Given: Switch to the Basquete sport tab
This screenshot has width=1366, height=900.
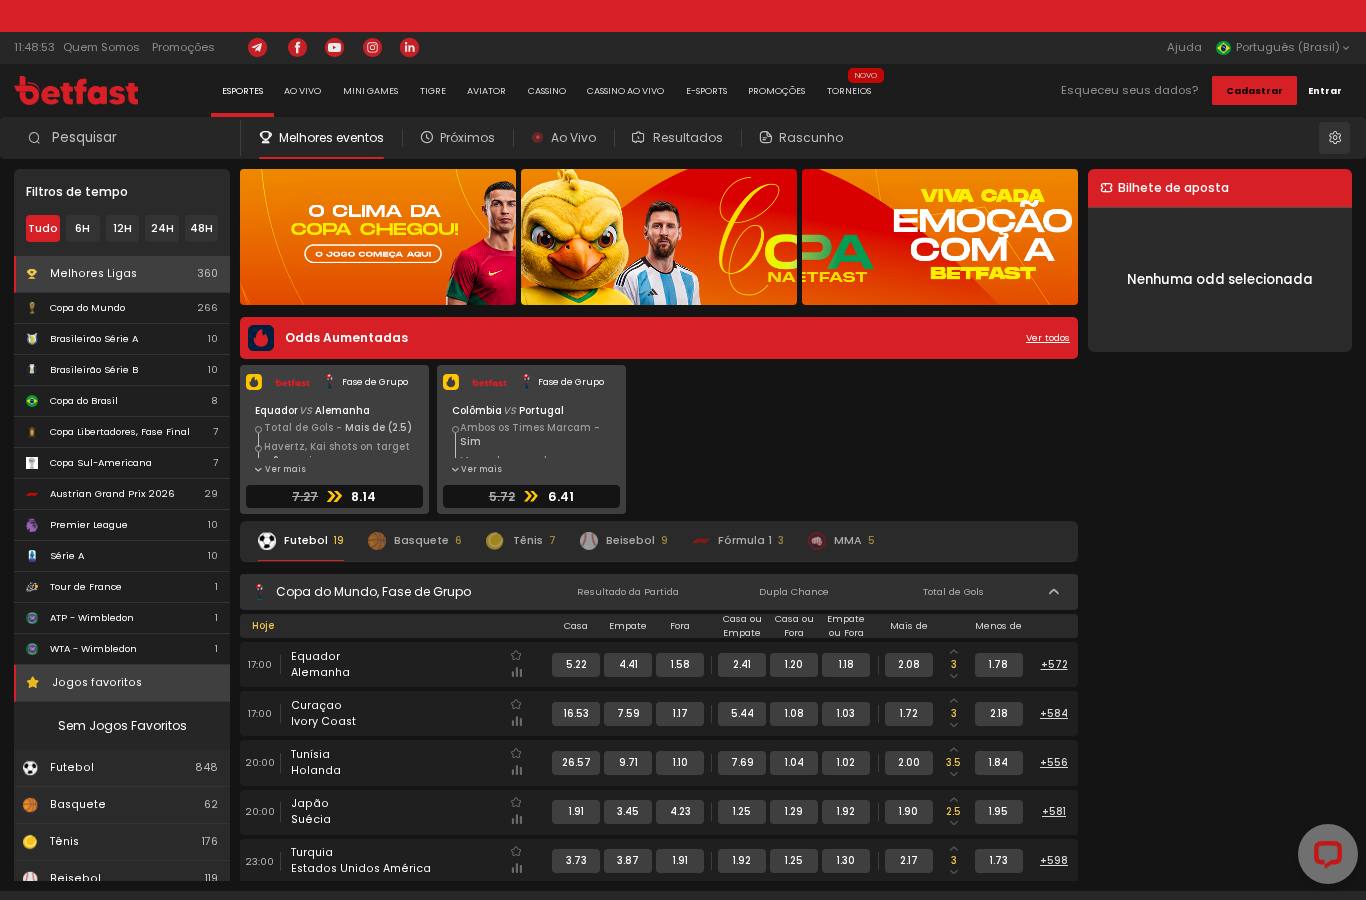Looking at the screenshot, I should [x=414, y=541].
